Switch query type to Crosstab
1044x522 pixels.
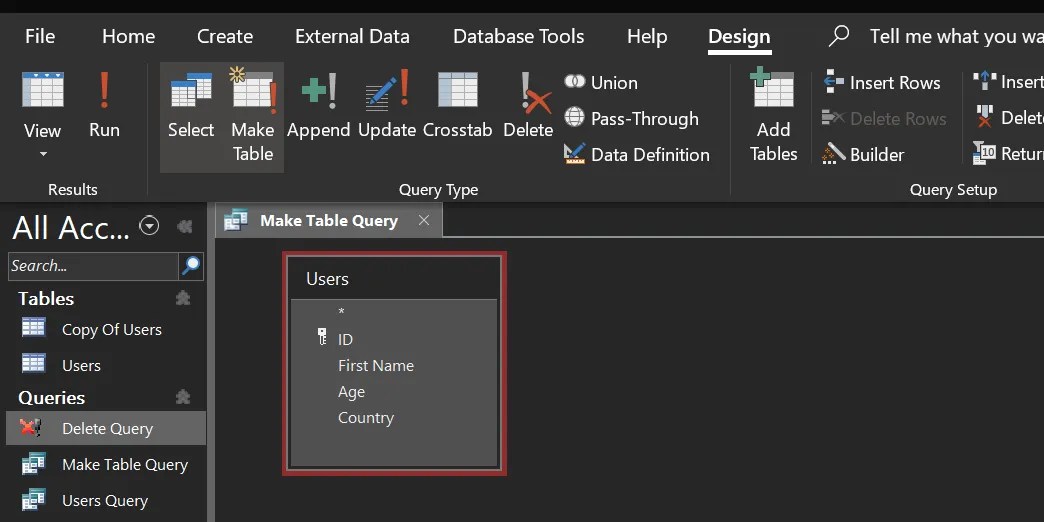pos(457,107)
